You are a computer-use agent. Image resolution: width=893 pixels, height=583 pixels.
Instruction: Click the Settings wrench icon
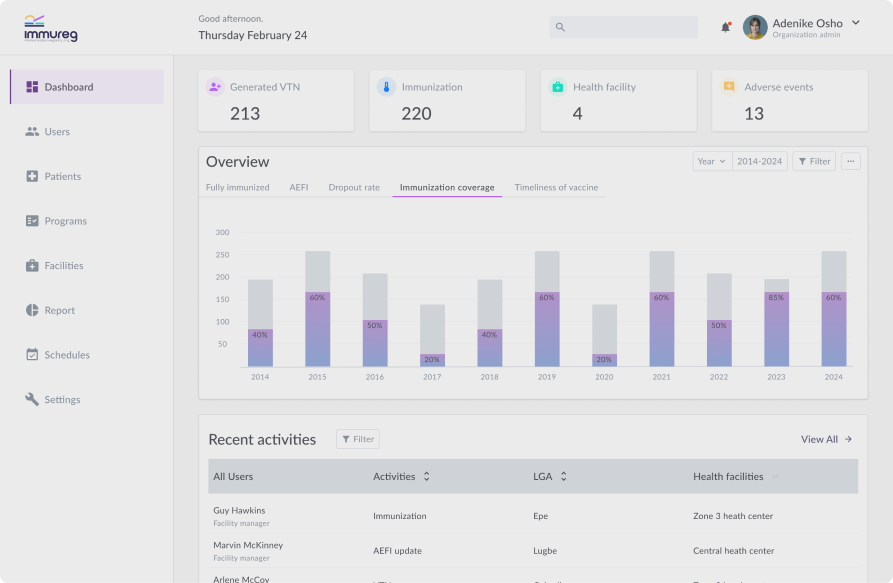point(32,399)
